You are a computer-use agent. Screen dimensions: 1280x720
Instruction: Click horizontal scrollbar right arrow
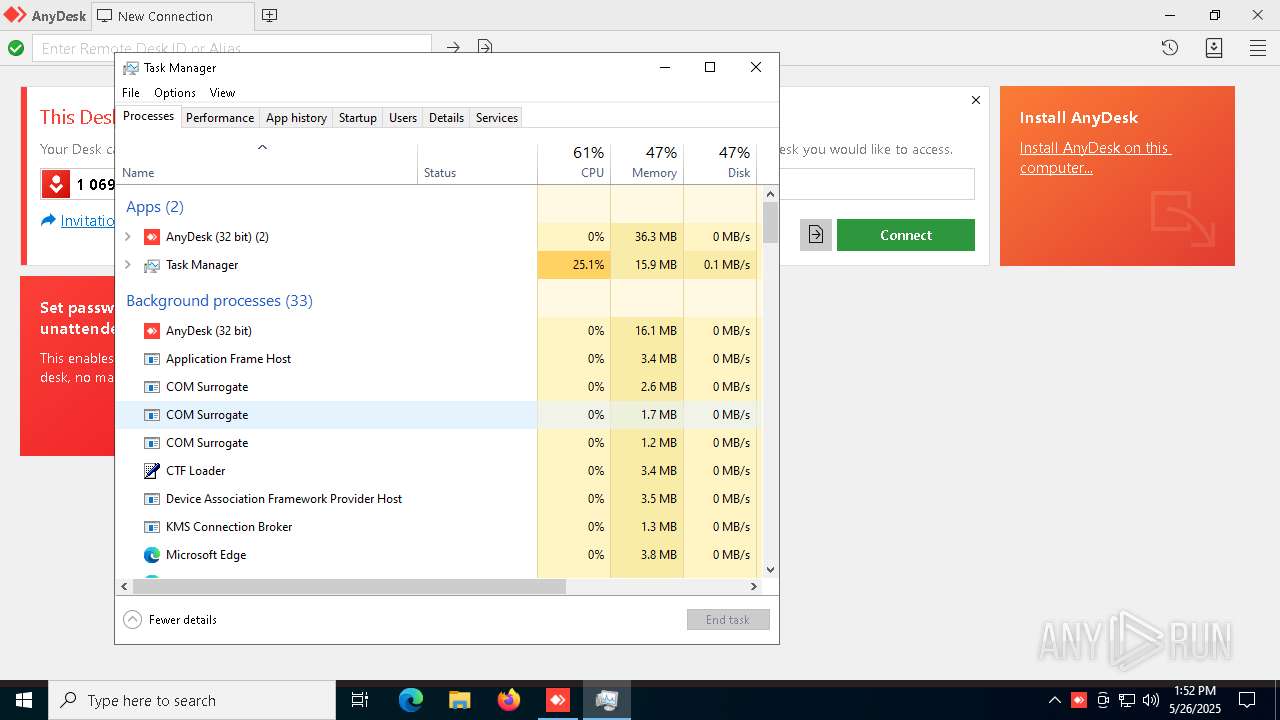tap(754, 587)
